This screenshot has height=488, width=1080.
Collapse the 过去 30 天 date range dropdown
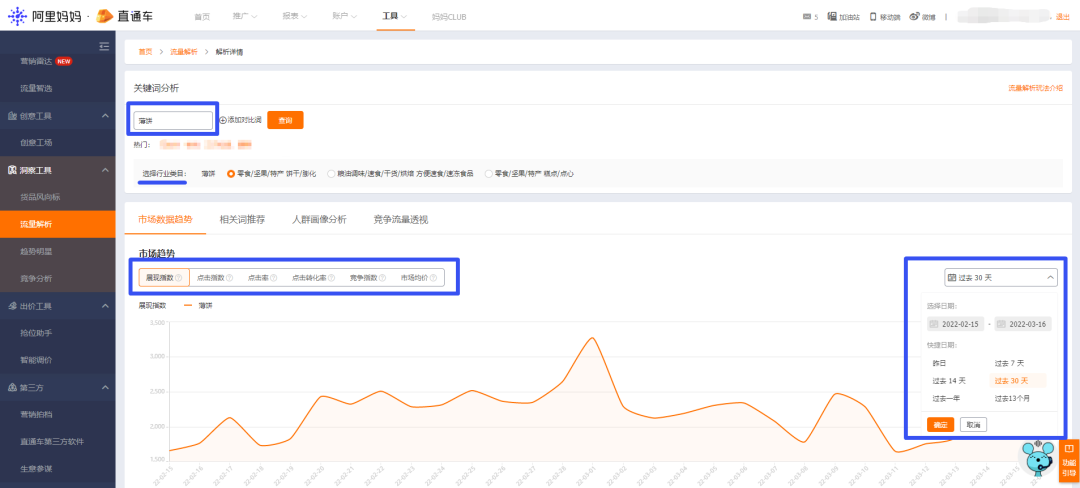[1050, 277]
